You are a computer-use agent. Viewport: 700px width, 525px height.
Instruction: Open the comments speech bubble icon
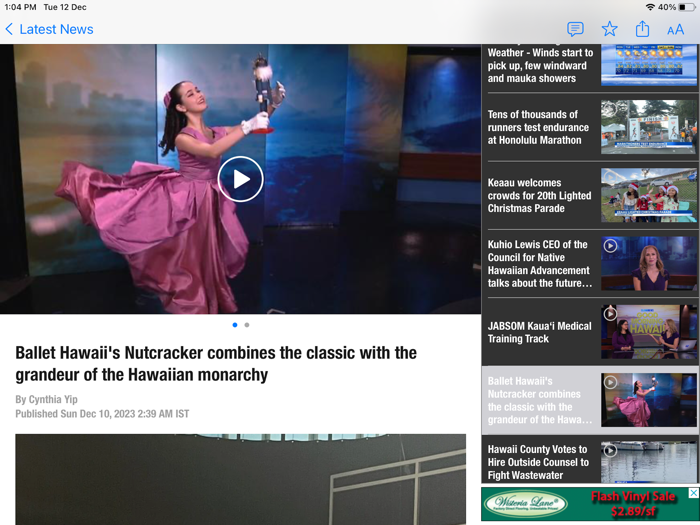click(x=575, y=29)
